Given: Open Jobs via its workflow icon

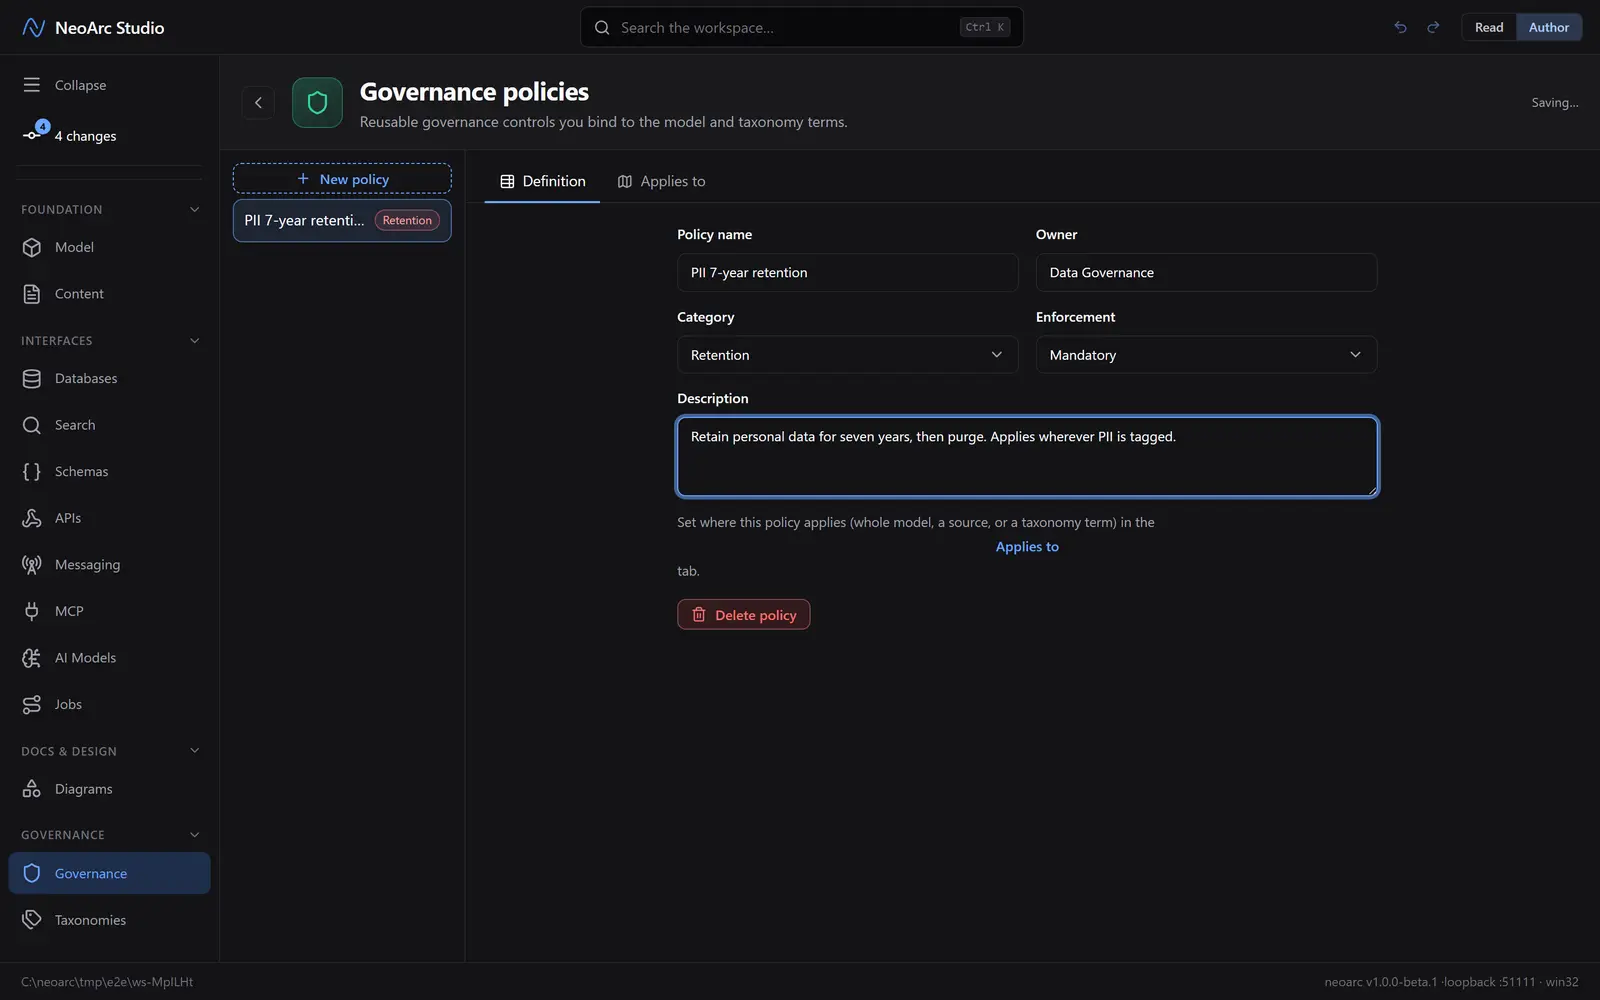Looking at the screenshot, I should pyautogui.click(x=32, y=704).
